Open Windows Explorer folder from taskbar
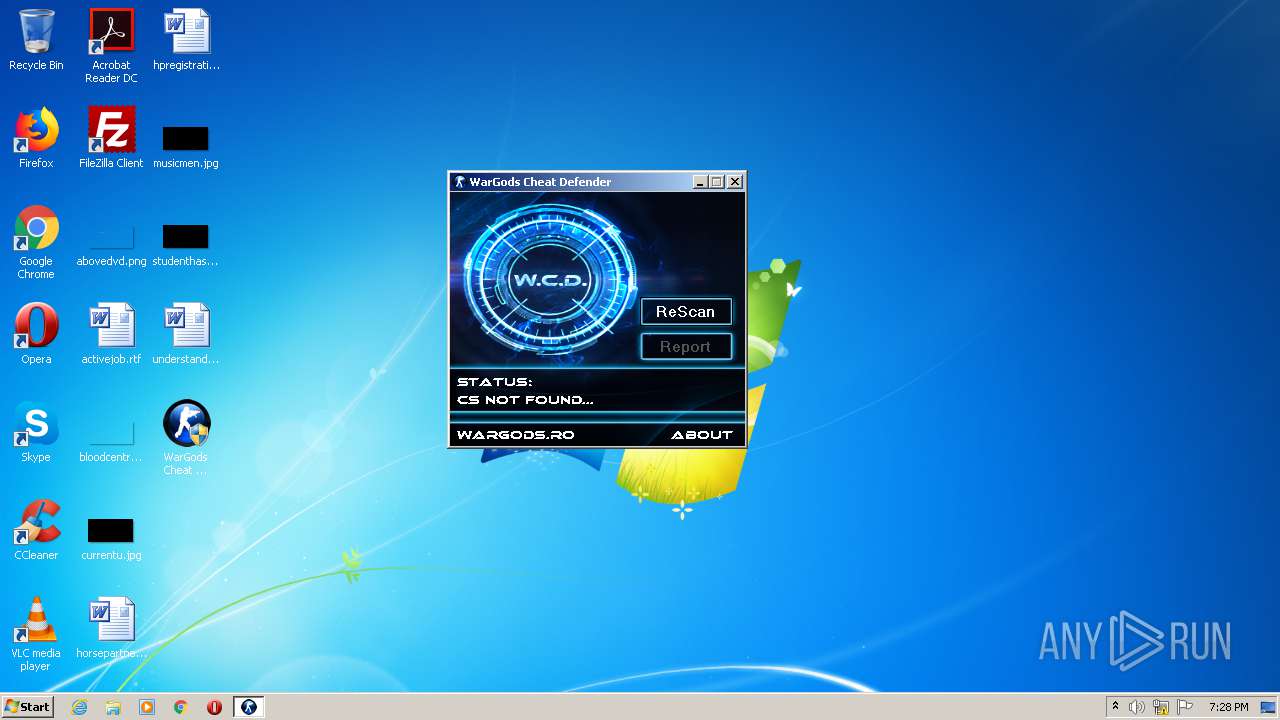The height and width of the screenshot is (720, 1280). (x=113, y=707)
